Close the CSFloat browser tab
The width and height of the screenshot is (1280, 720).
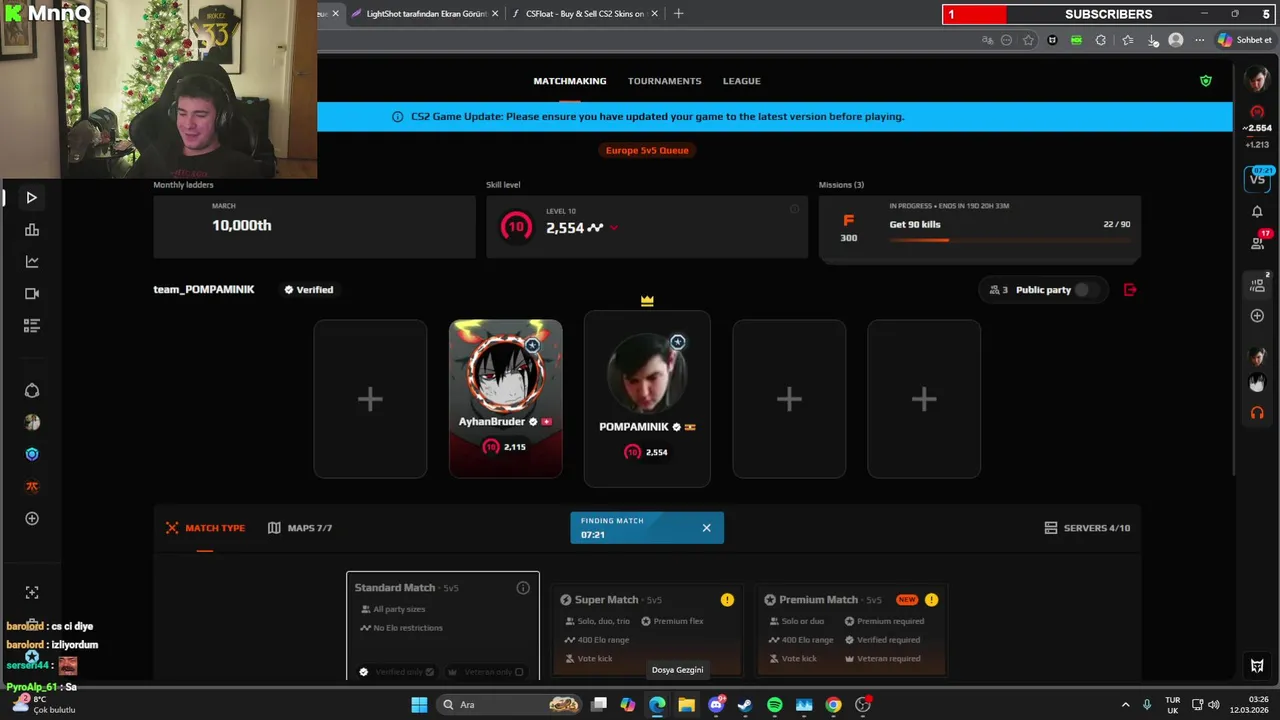654,14
